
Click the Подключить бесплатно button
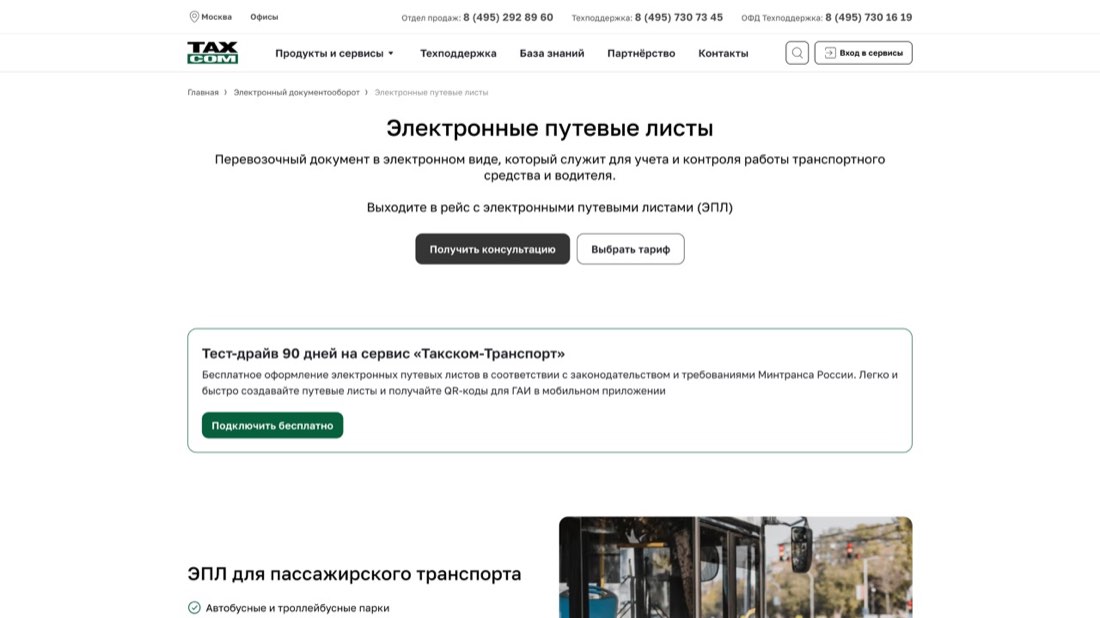[272, 425]
